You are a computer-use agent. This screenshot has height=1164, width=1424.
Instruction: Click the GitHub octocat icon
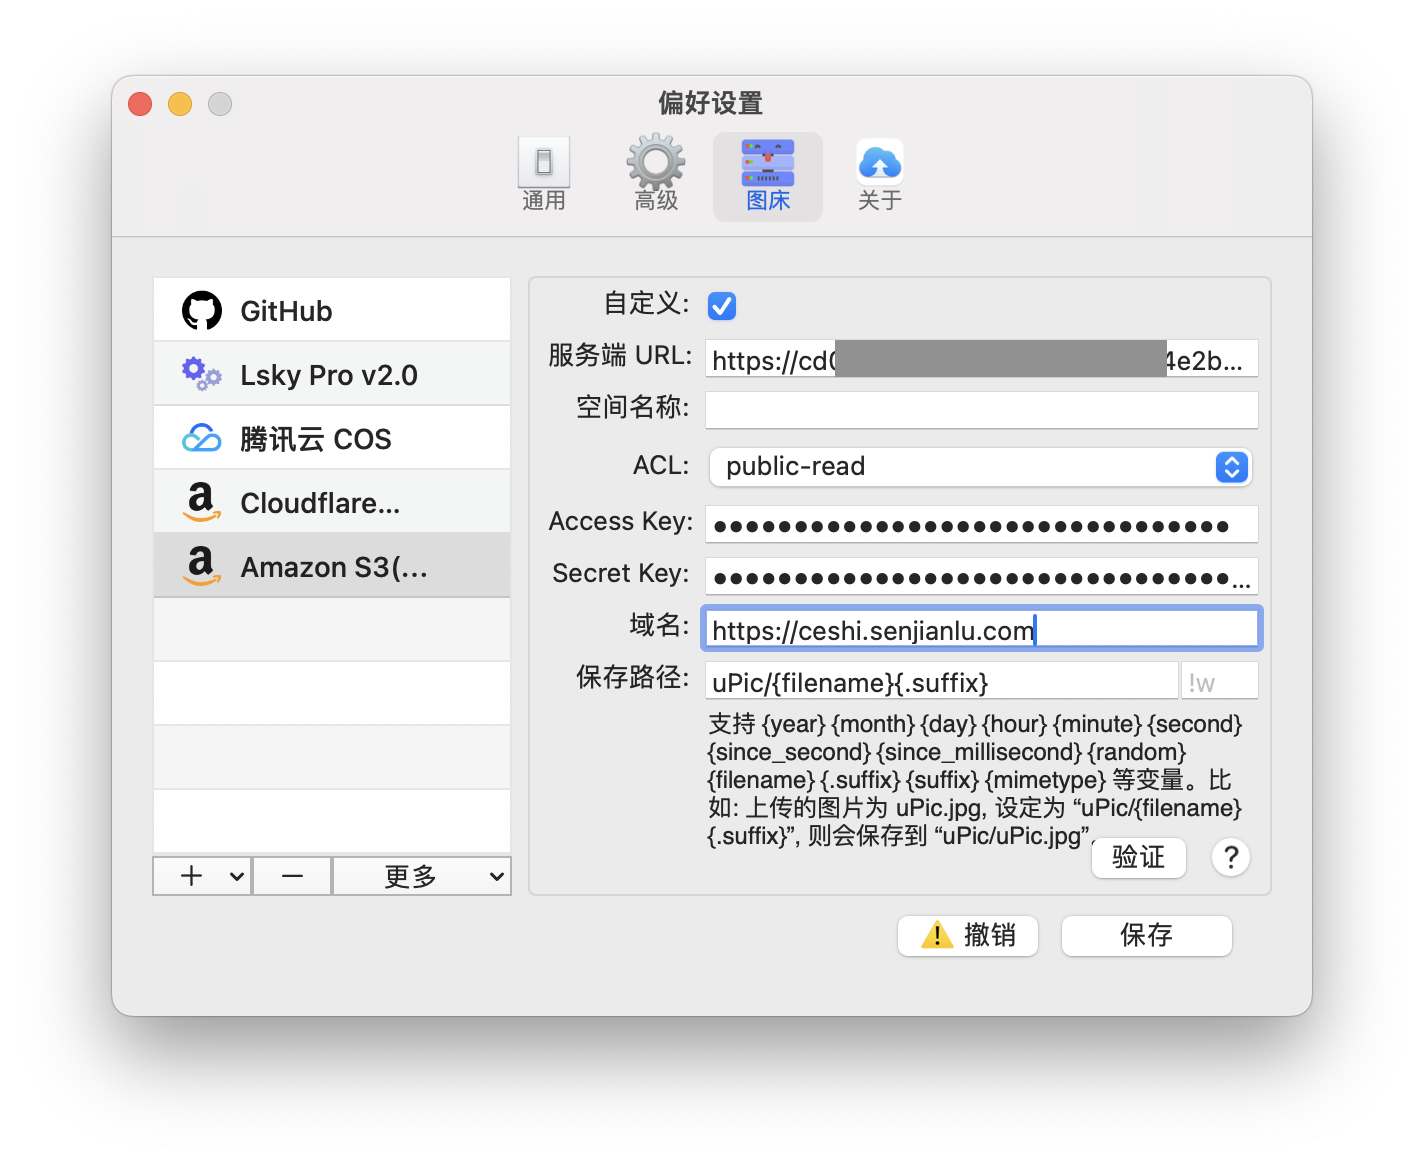click(202, 311)
